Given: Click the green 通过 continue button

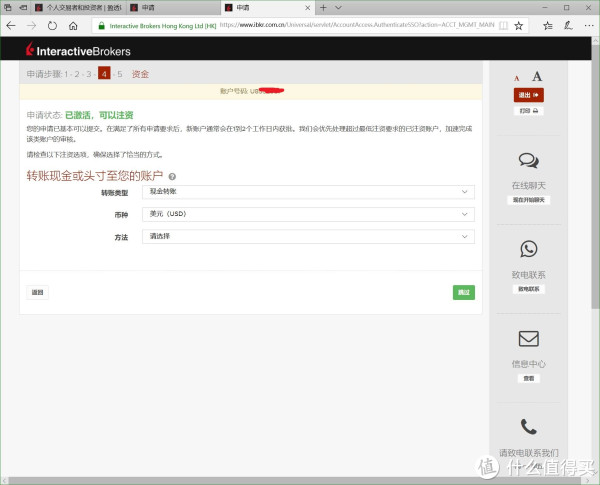Looking at the screenshot, I should click(463, 293).
